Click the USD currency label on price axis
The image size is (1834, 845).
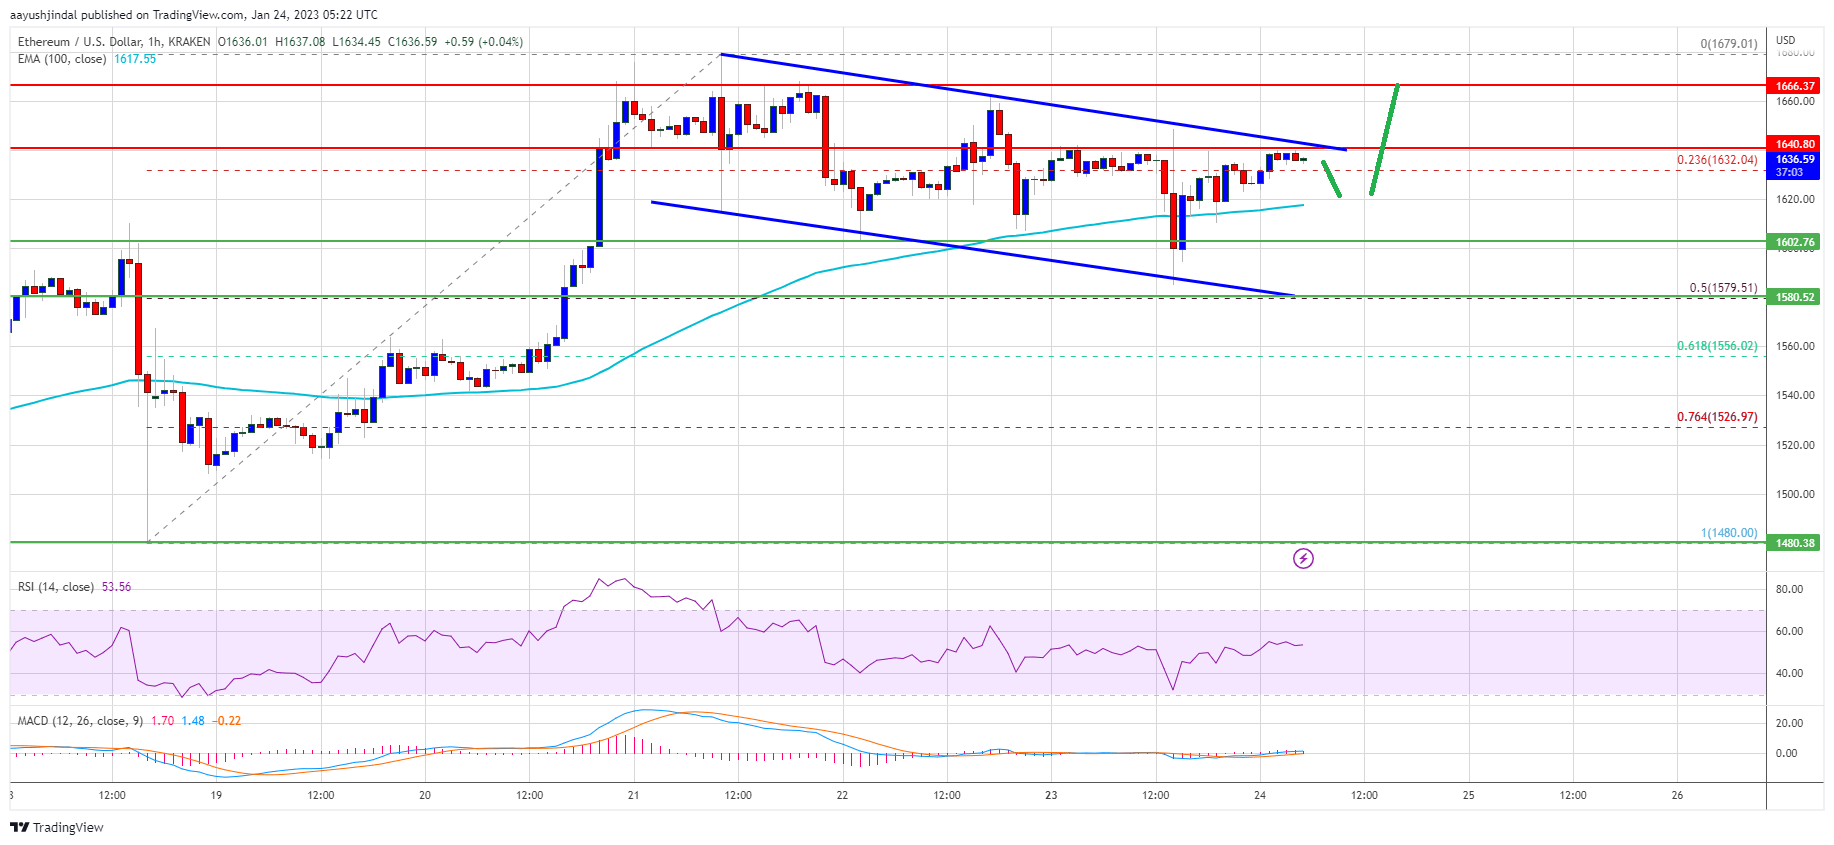tap(1786, 41)
